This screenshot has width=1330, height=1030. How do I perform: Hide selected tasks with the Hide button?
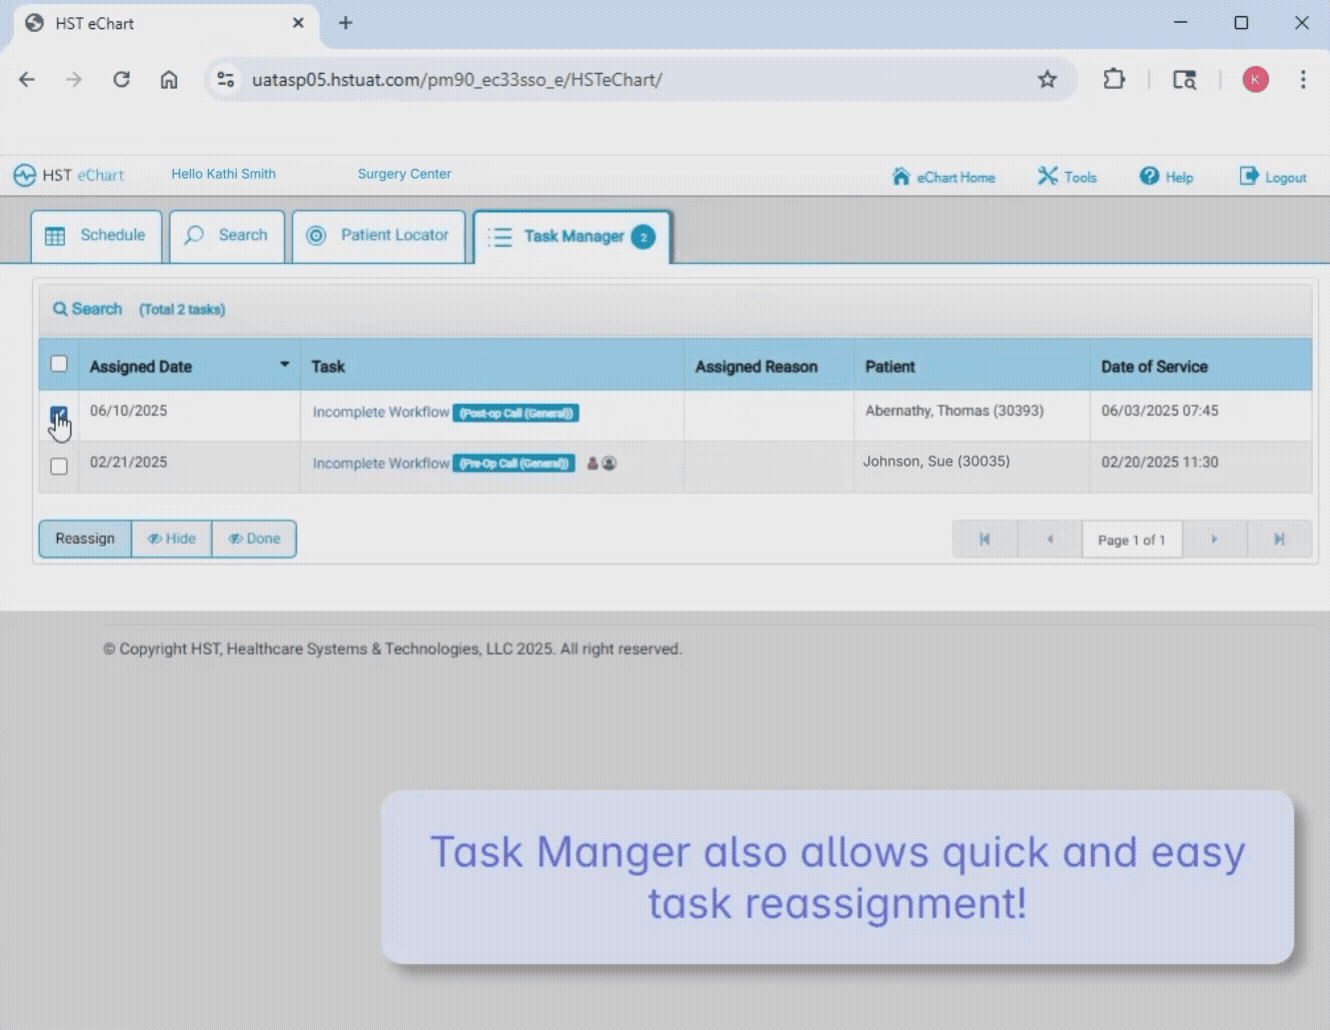coord(171,539)
